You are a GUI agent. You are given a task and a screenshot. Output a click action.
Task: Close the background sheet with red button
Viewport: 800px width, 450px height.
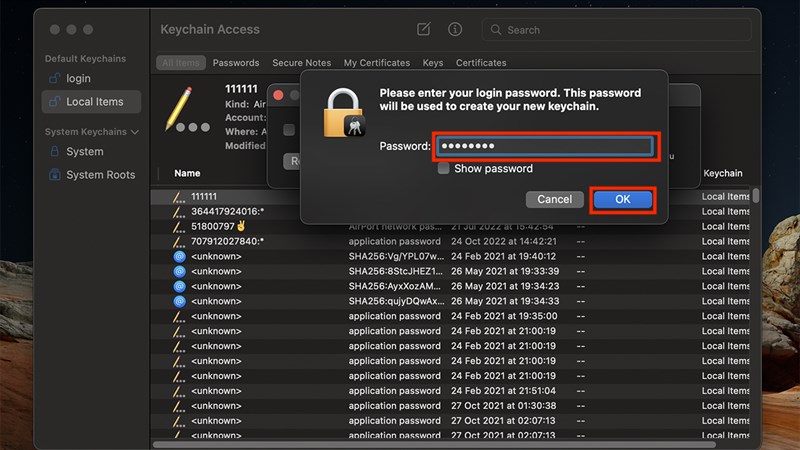[x=278, y=95]
